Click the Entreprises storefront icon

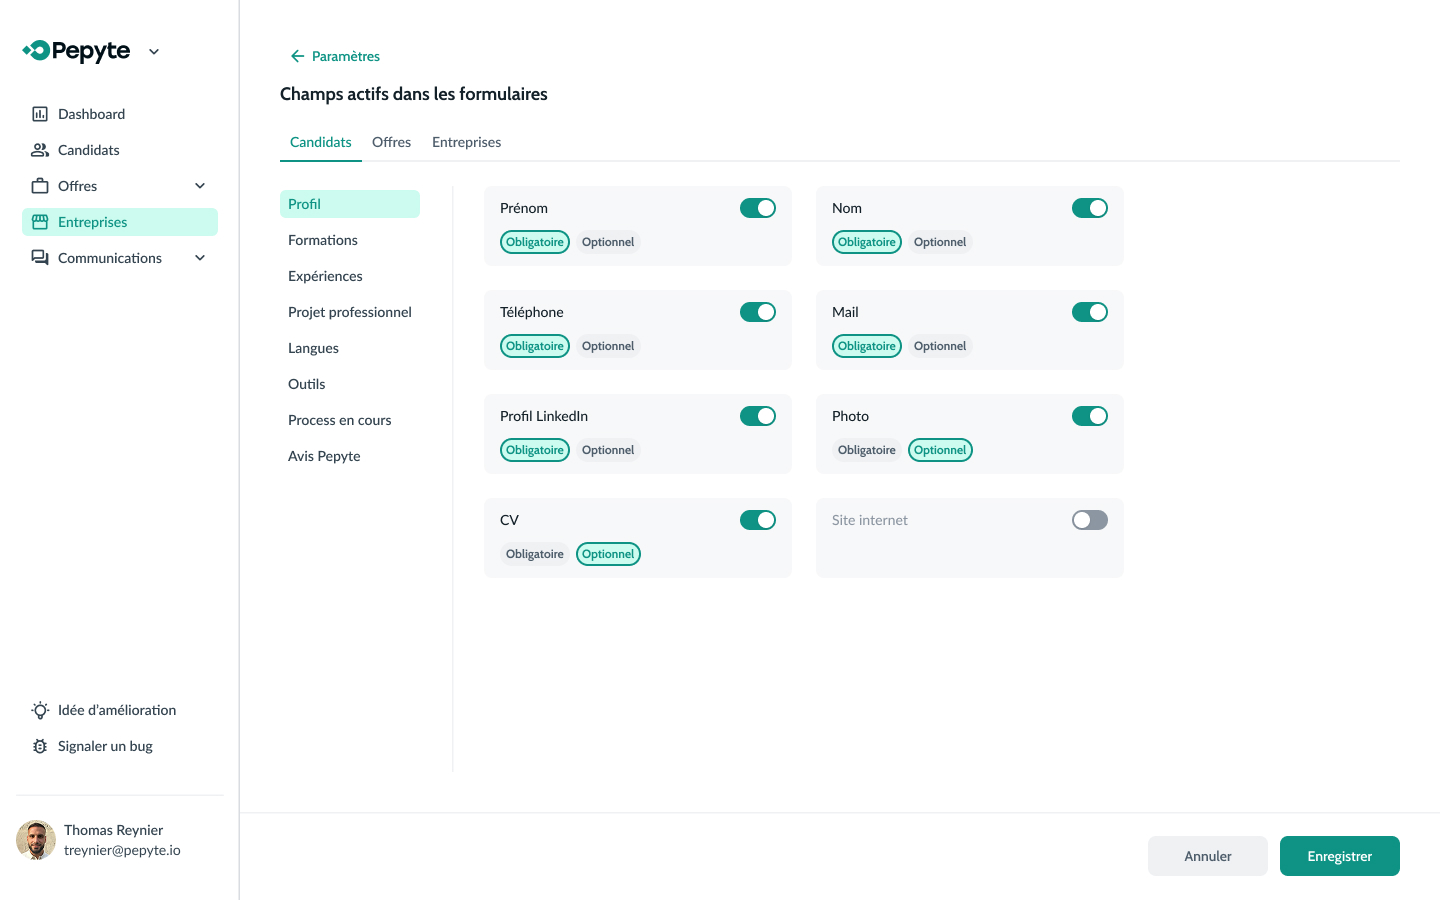pos(40,222)
